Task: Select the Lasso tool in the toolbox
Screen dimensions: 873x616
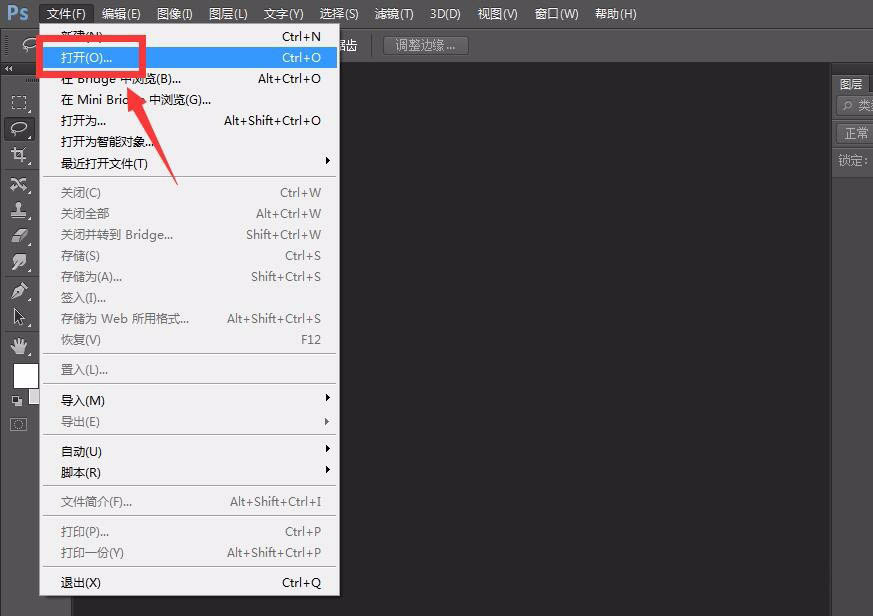Action: pyautogui.click(x=19, y=128)
